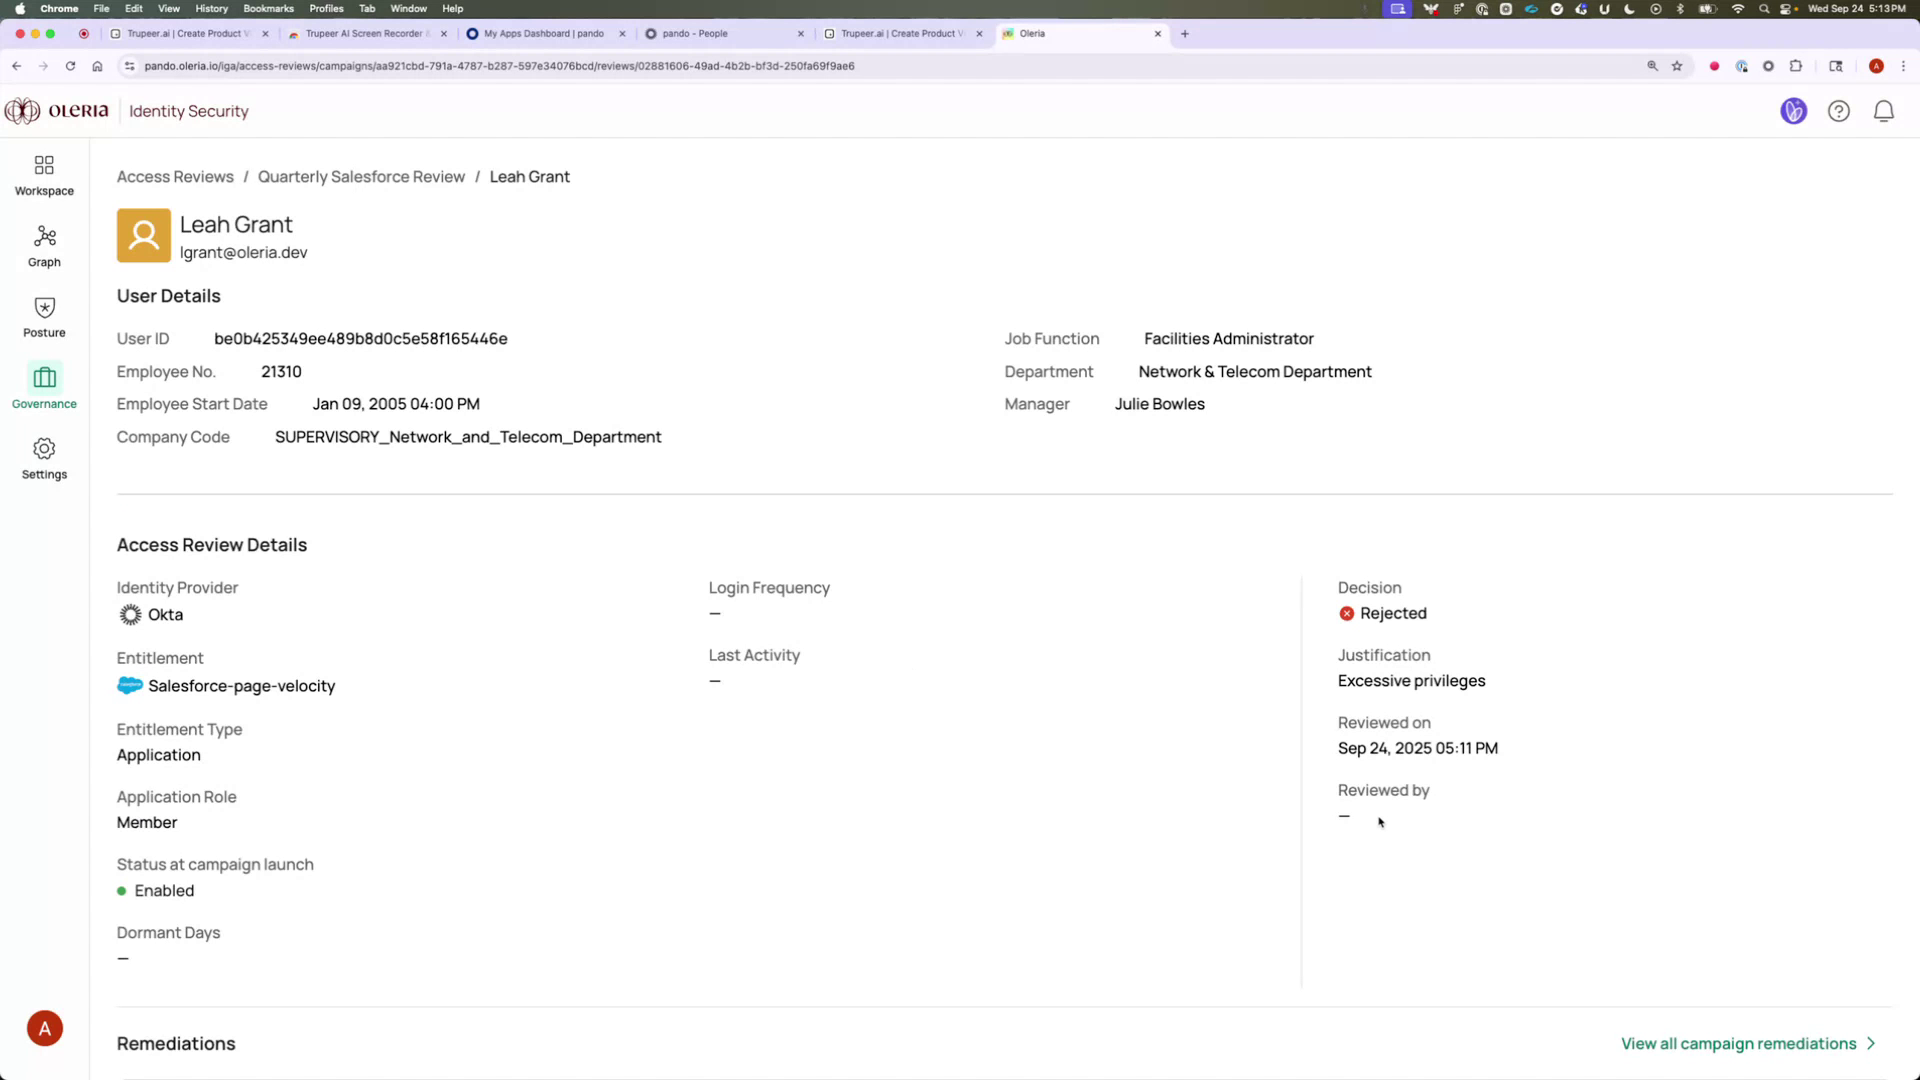
Task: Open Posture from the left sidebar
Action: [x=43, y=316]
